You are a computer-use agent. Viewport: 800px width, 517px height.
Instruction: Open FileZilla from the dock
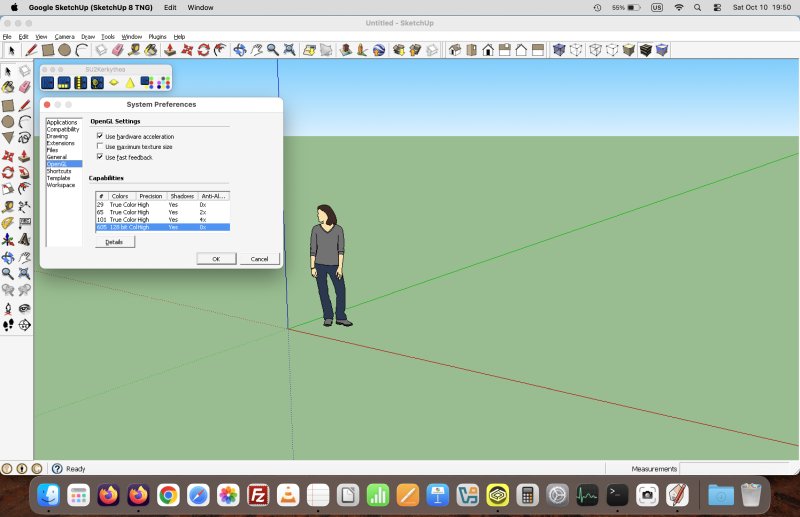(x=258, y=495)
